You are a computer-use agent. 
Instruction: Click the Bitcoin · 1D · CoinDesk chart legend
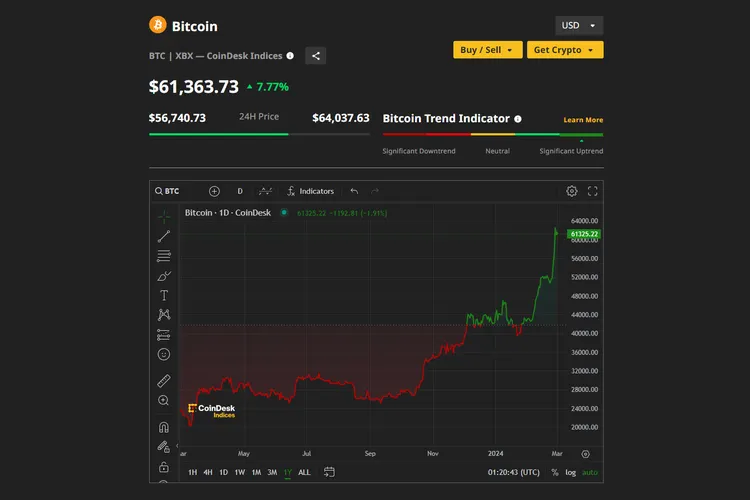pos(228,212)
